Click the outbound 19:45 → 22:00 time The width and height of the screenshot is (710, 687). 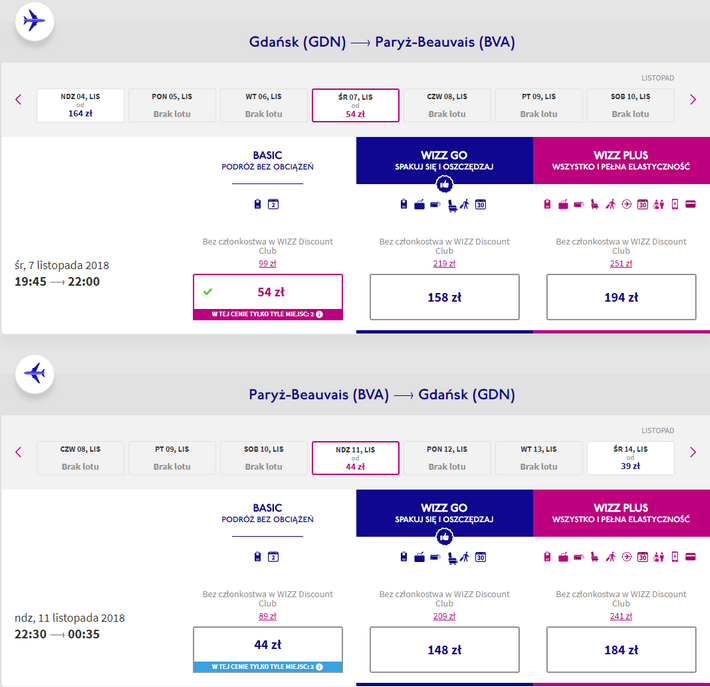tap(57, 282)
